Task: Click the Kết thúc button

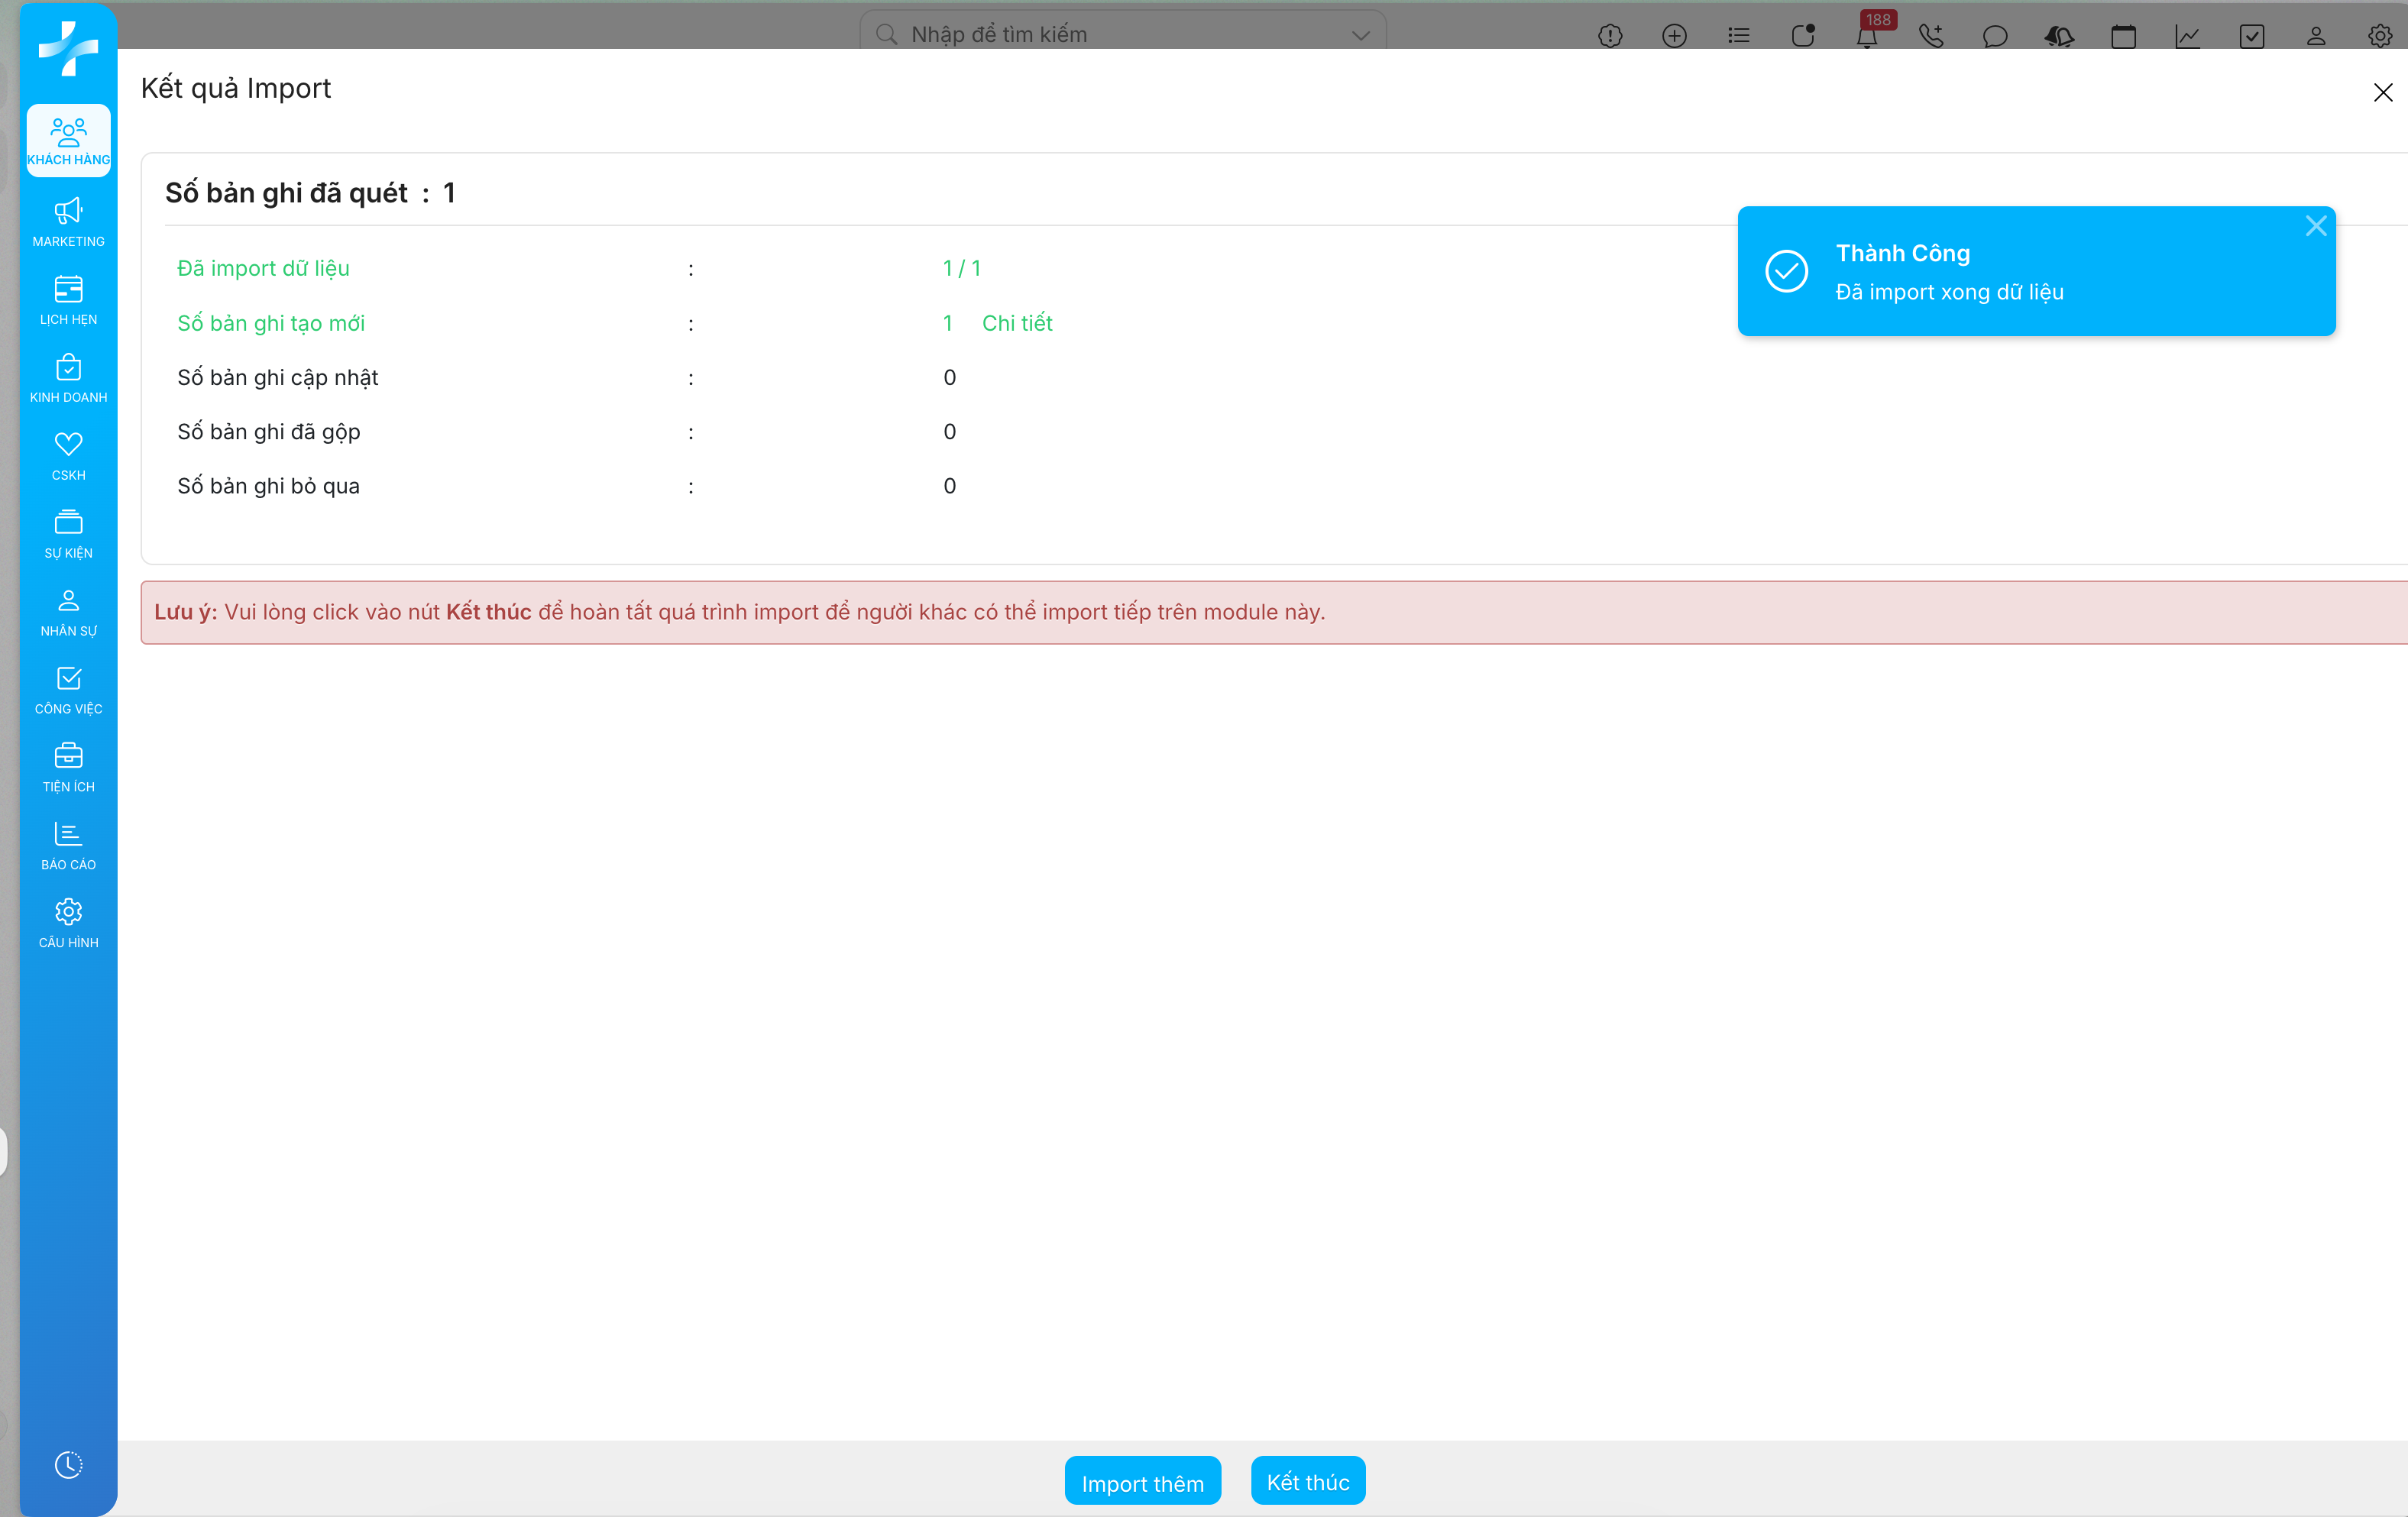Action: [x=1307, y=1481]
